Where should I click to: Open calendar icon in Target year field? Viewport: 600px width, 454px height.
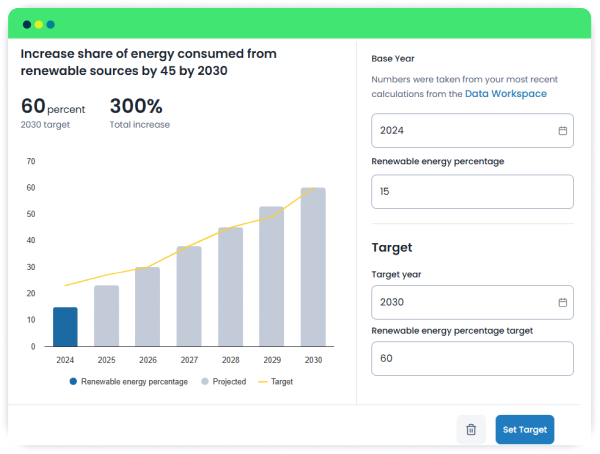(x=562, y=302)
